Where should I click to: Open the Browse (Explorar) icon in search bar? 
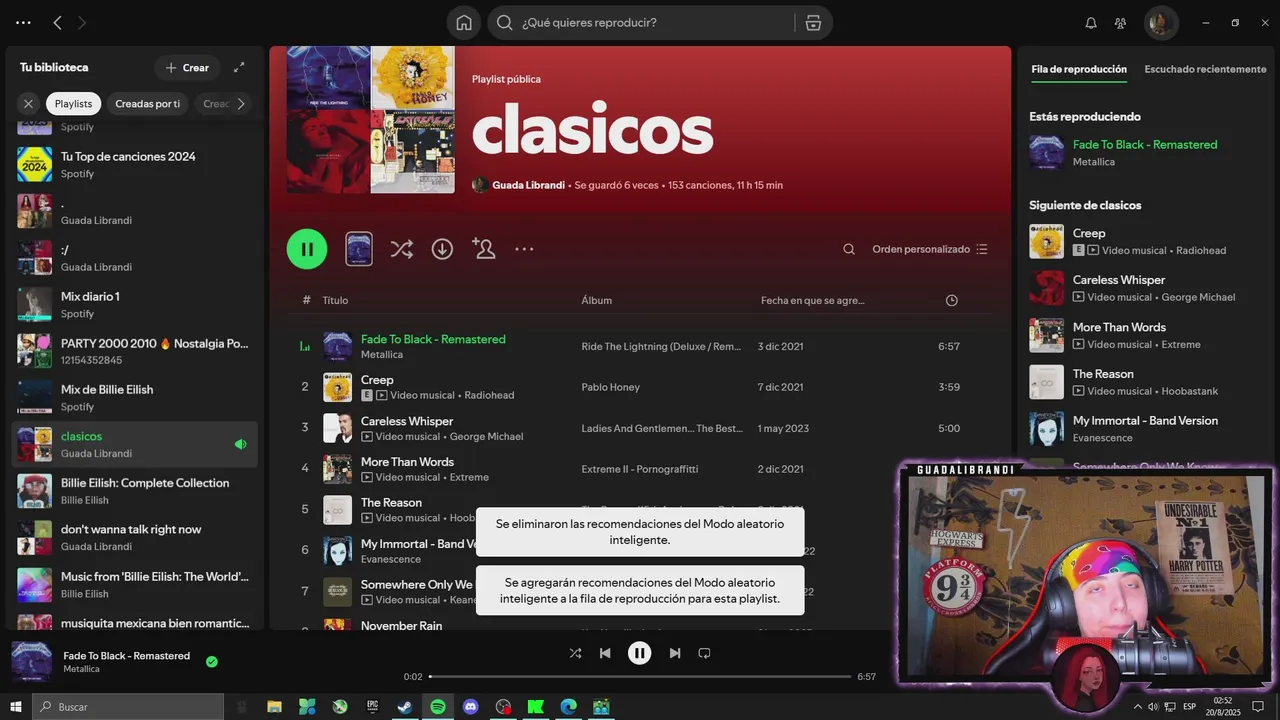coord(813,22)
